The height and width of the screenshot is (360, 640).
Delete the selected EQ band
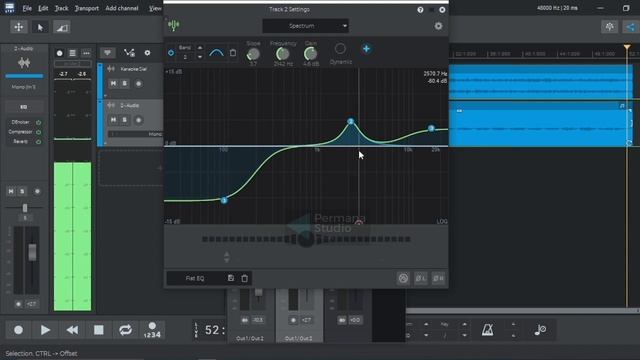click(x=233, y=53)
